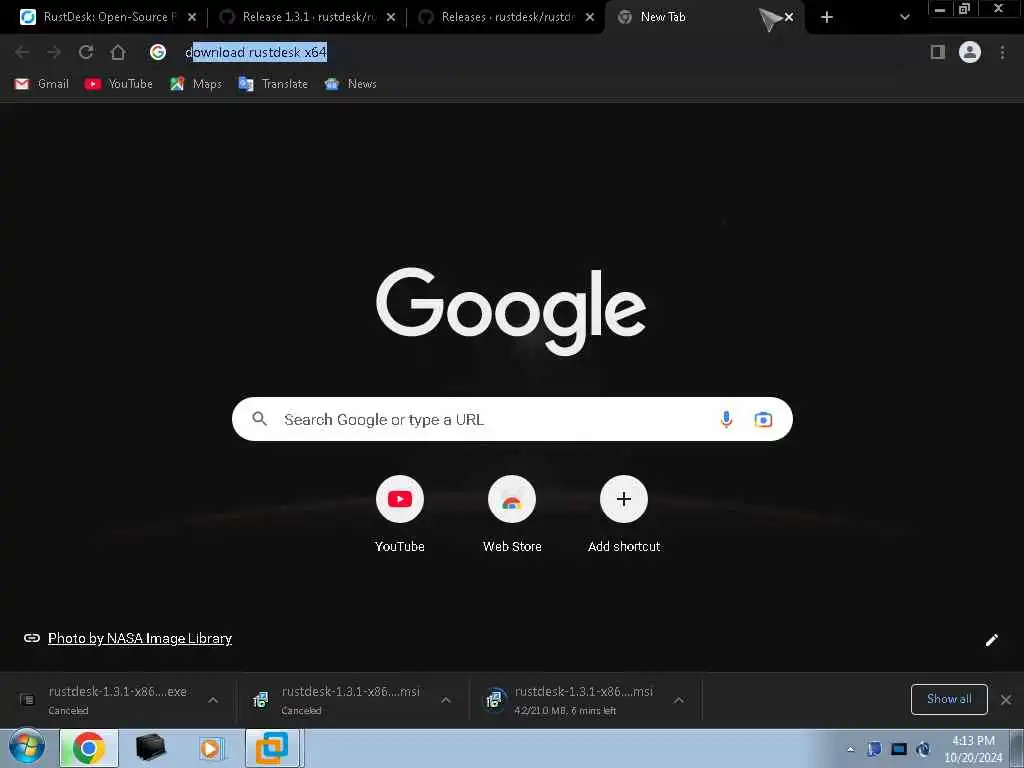
Task: Search by image with camera icon
Action: click(x=763, y=419)
